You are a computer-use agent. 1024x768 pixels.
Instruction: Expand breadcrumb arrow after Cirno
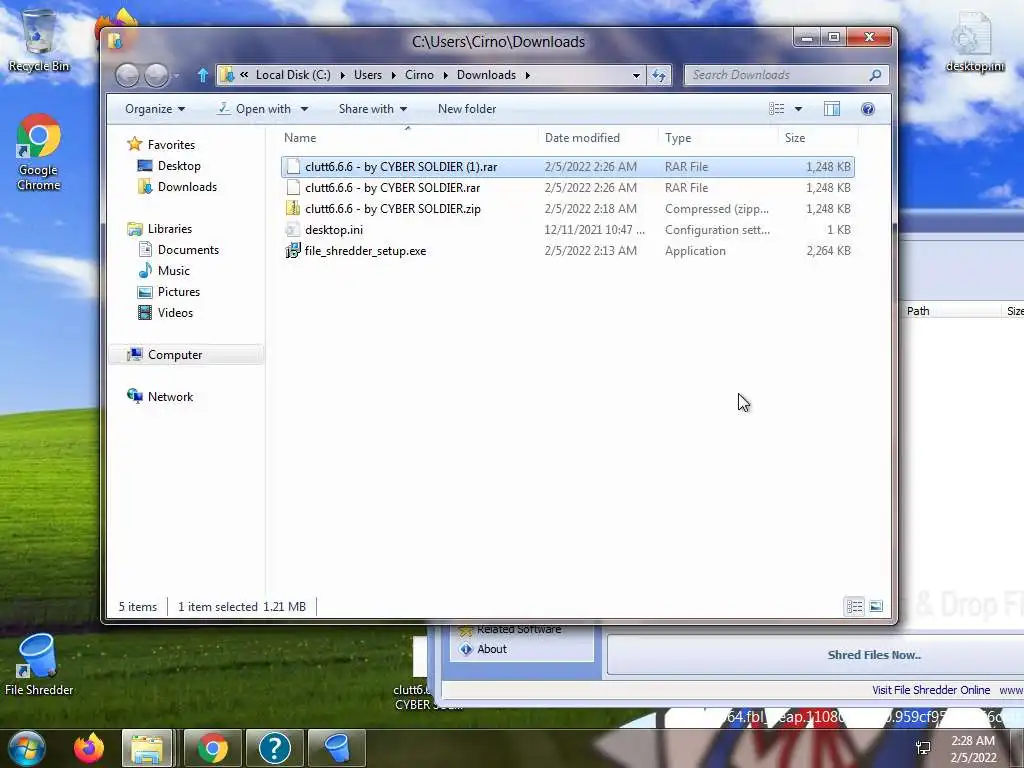click(445, 75)
